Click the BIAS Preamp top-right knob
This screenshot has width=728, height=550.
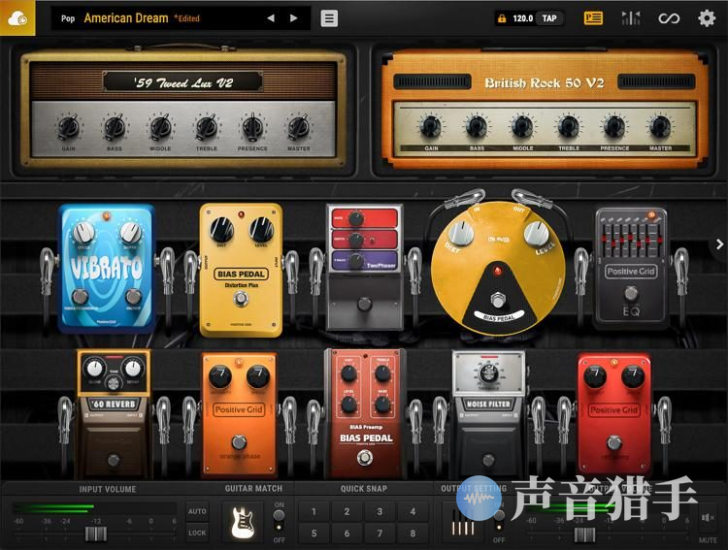pos(382,372)
